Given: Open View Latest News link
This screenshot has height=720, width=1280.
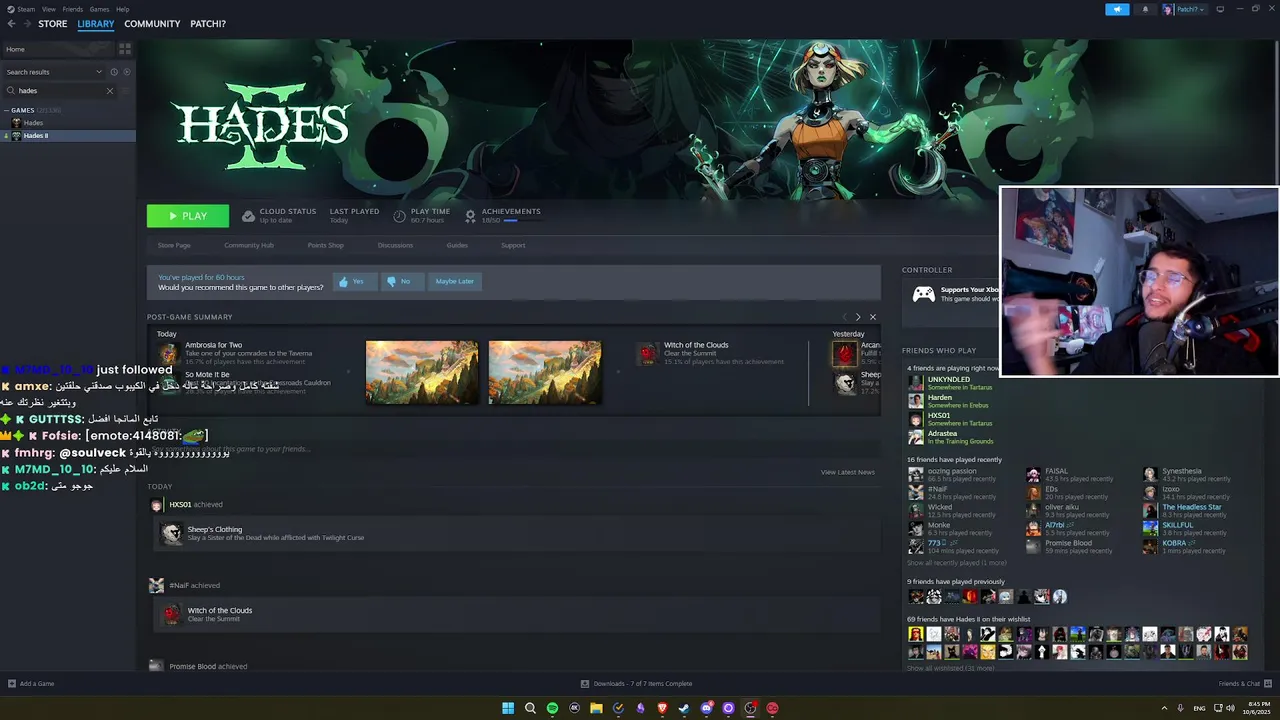Looking at the screenshot, I should pyautogui.click(x=848, y=472).
